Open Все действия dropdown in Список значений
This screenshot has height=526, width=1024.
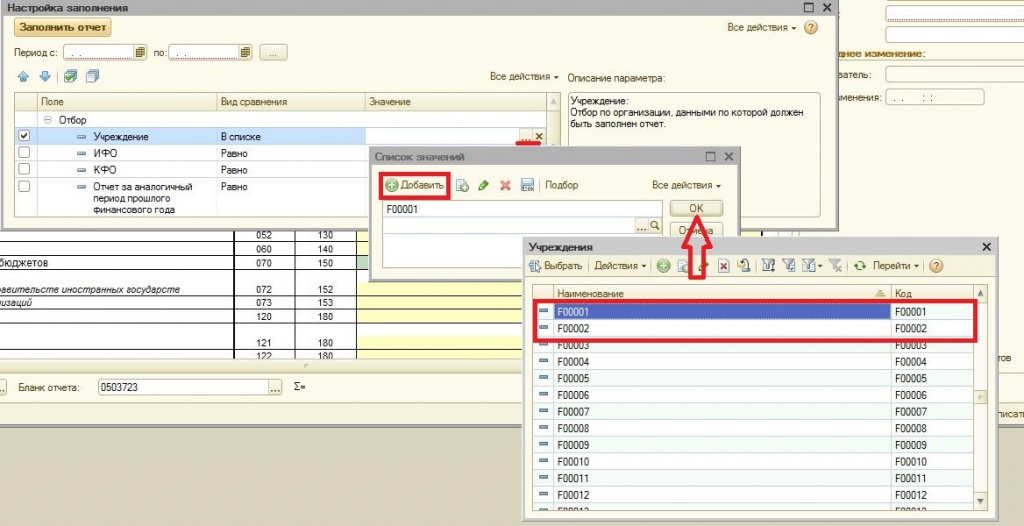686,186
